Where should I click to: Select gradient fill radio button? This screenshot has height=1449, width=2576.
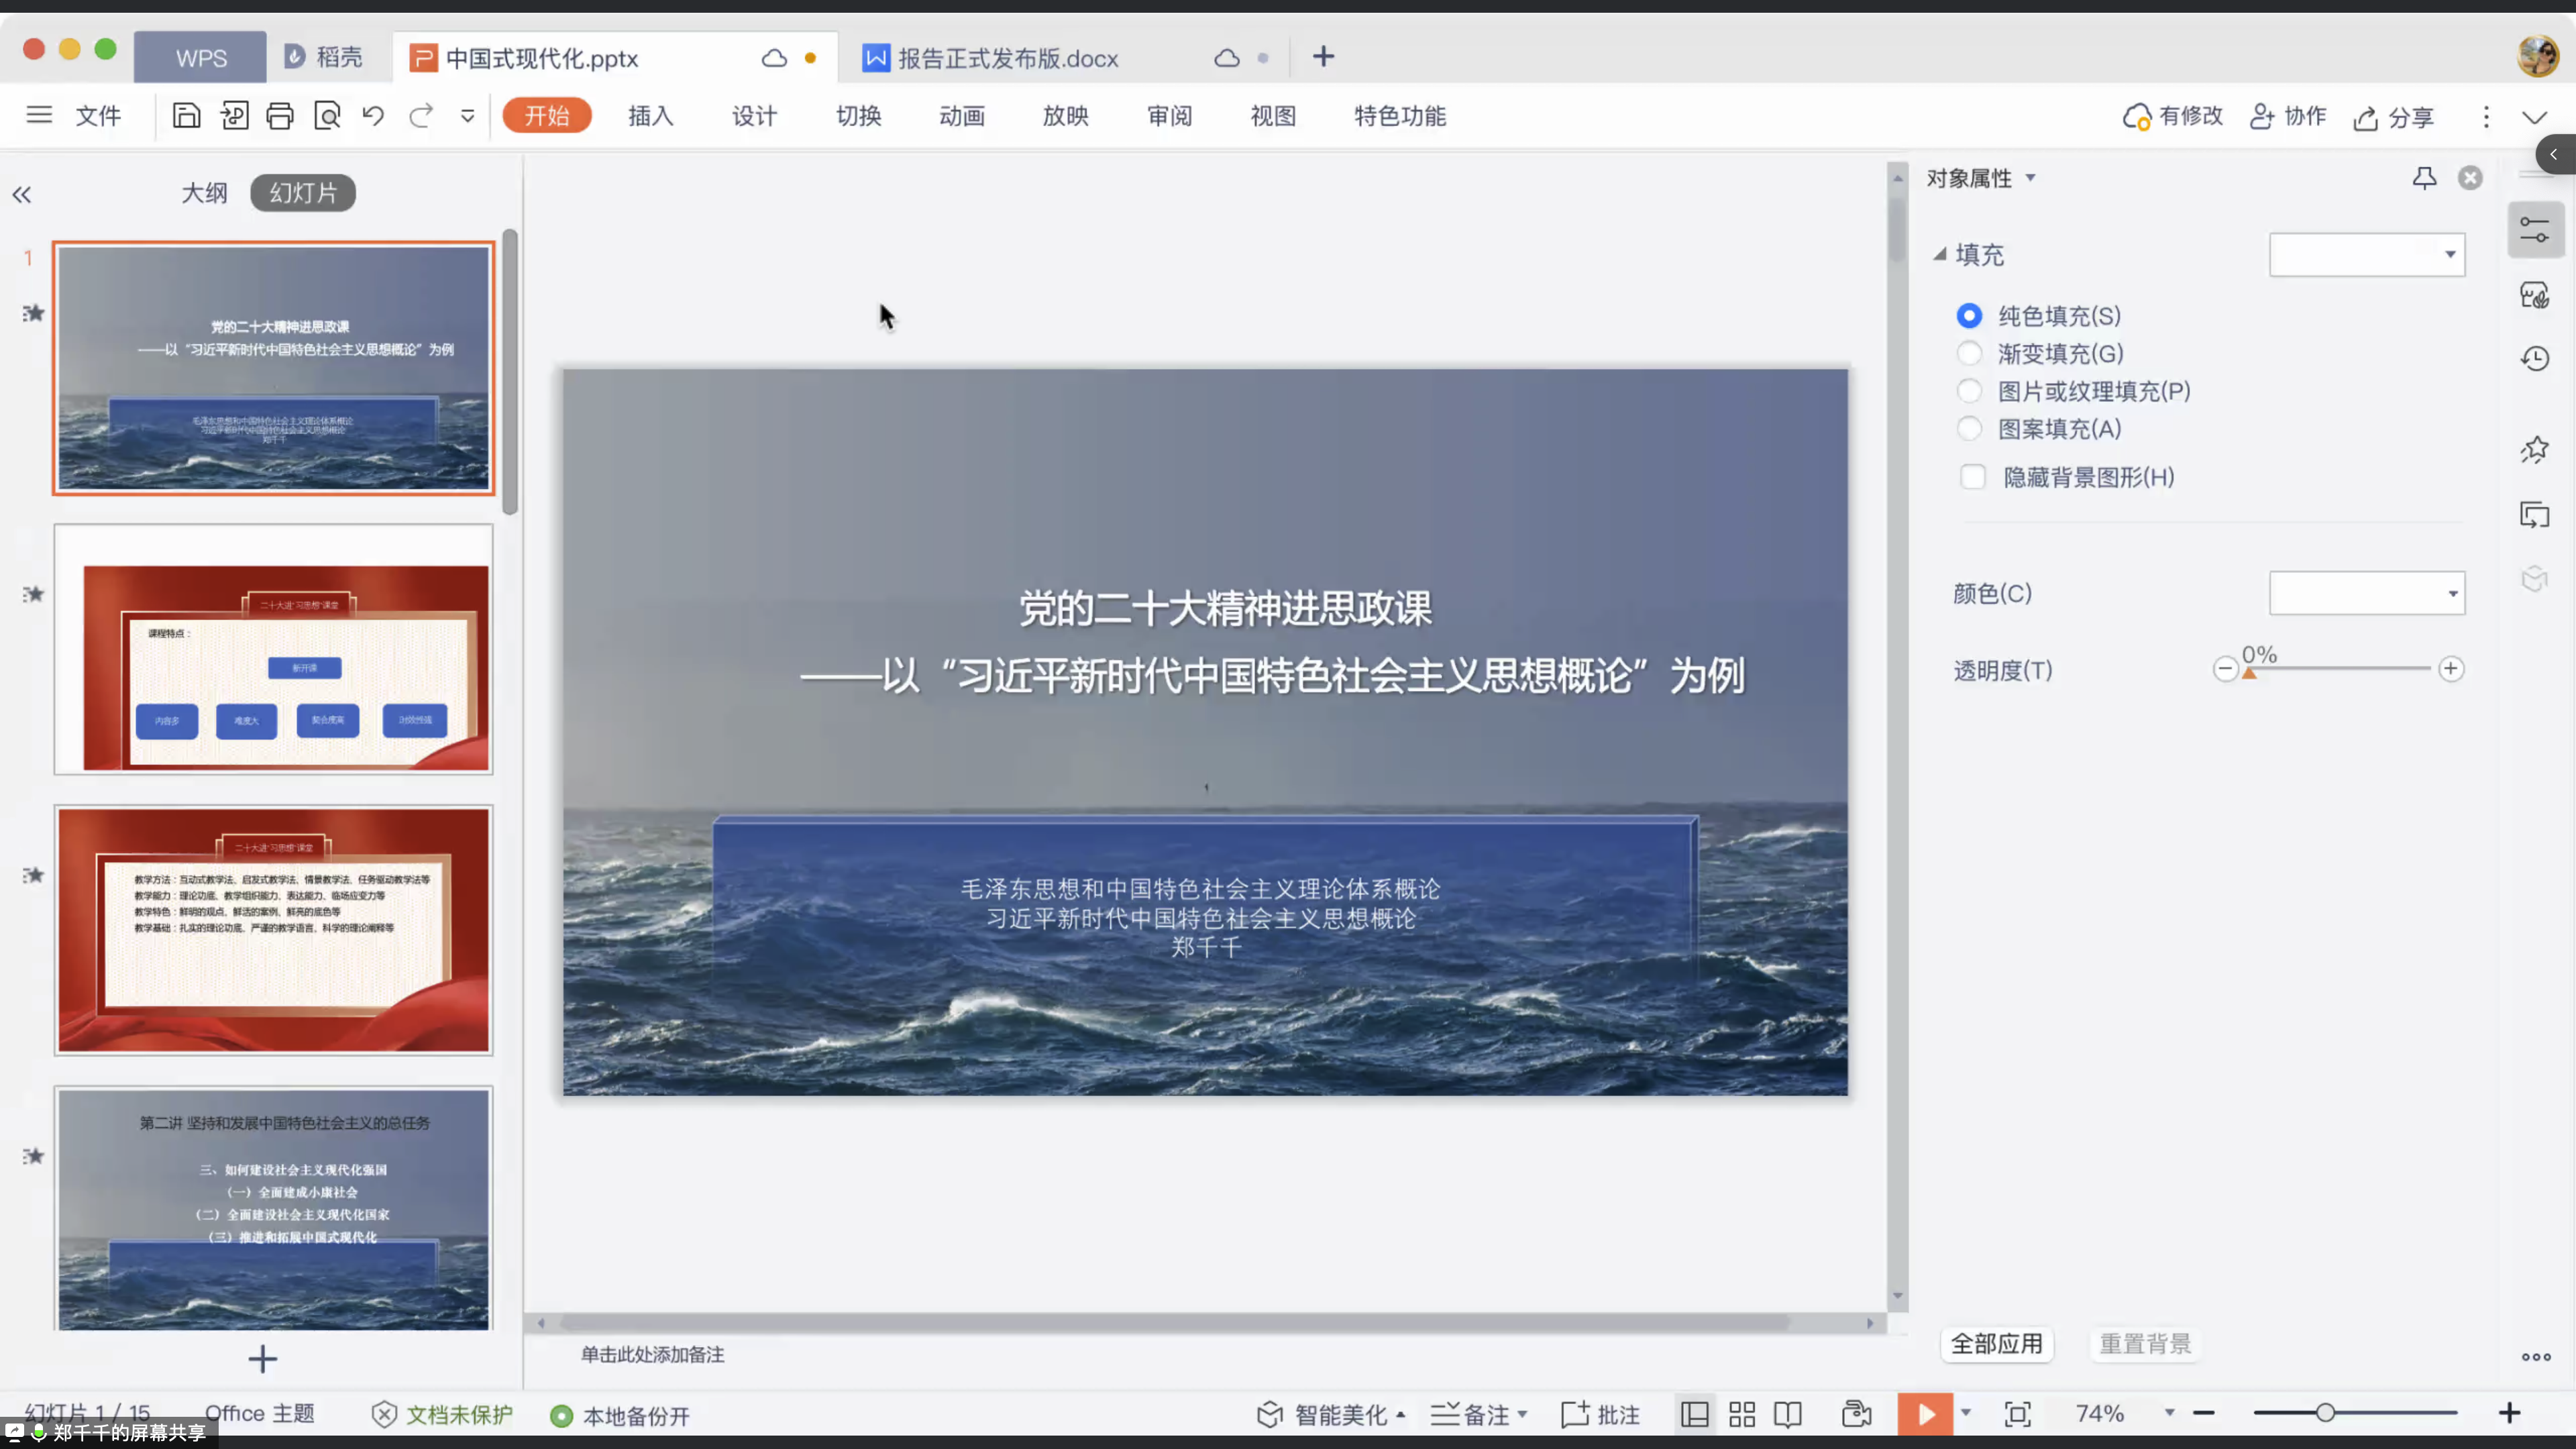pos(1969,354)
